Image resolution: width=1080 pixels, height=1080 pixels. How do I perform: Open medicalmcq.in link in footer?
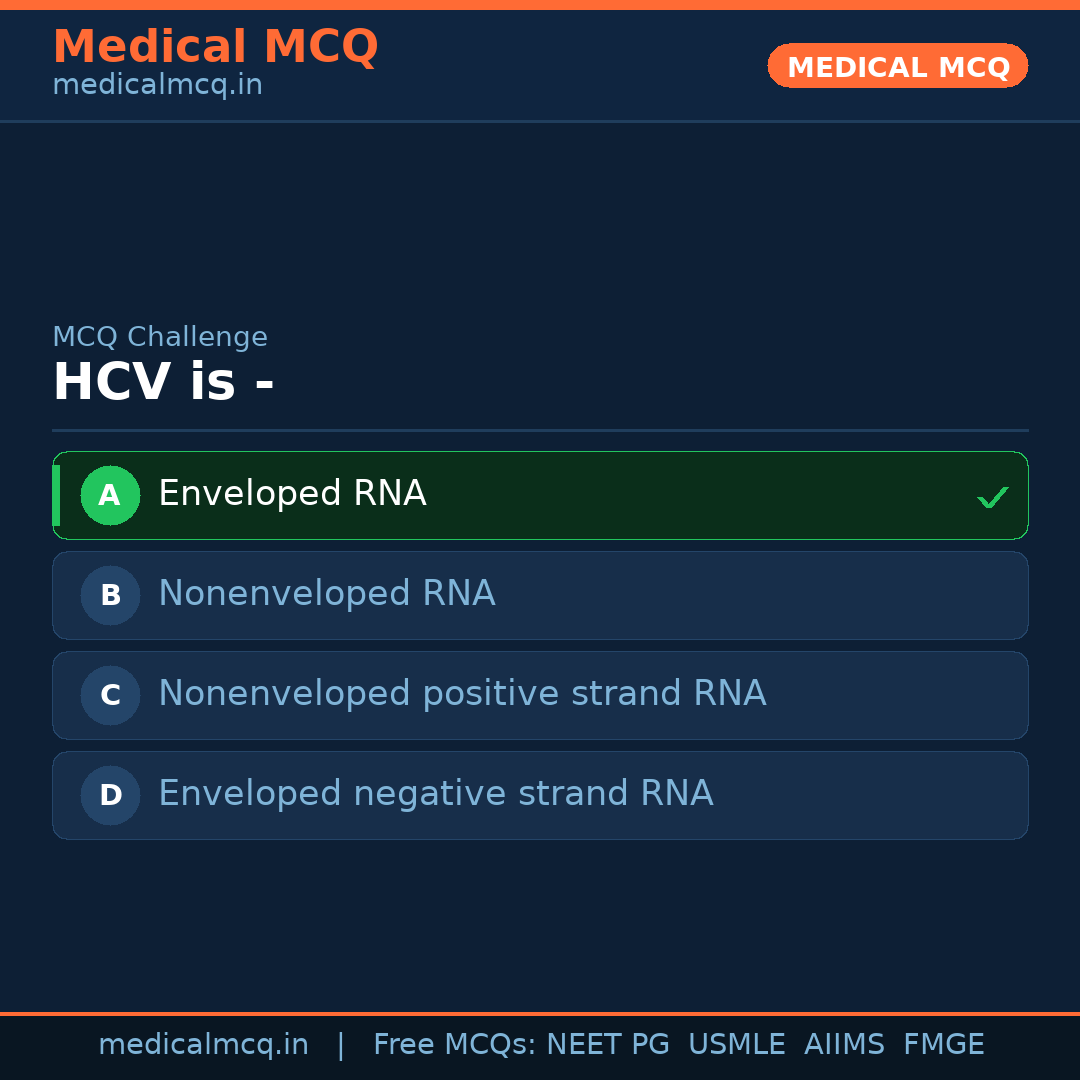(203, 1045)
